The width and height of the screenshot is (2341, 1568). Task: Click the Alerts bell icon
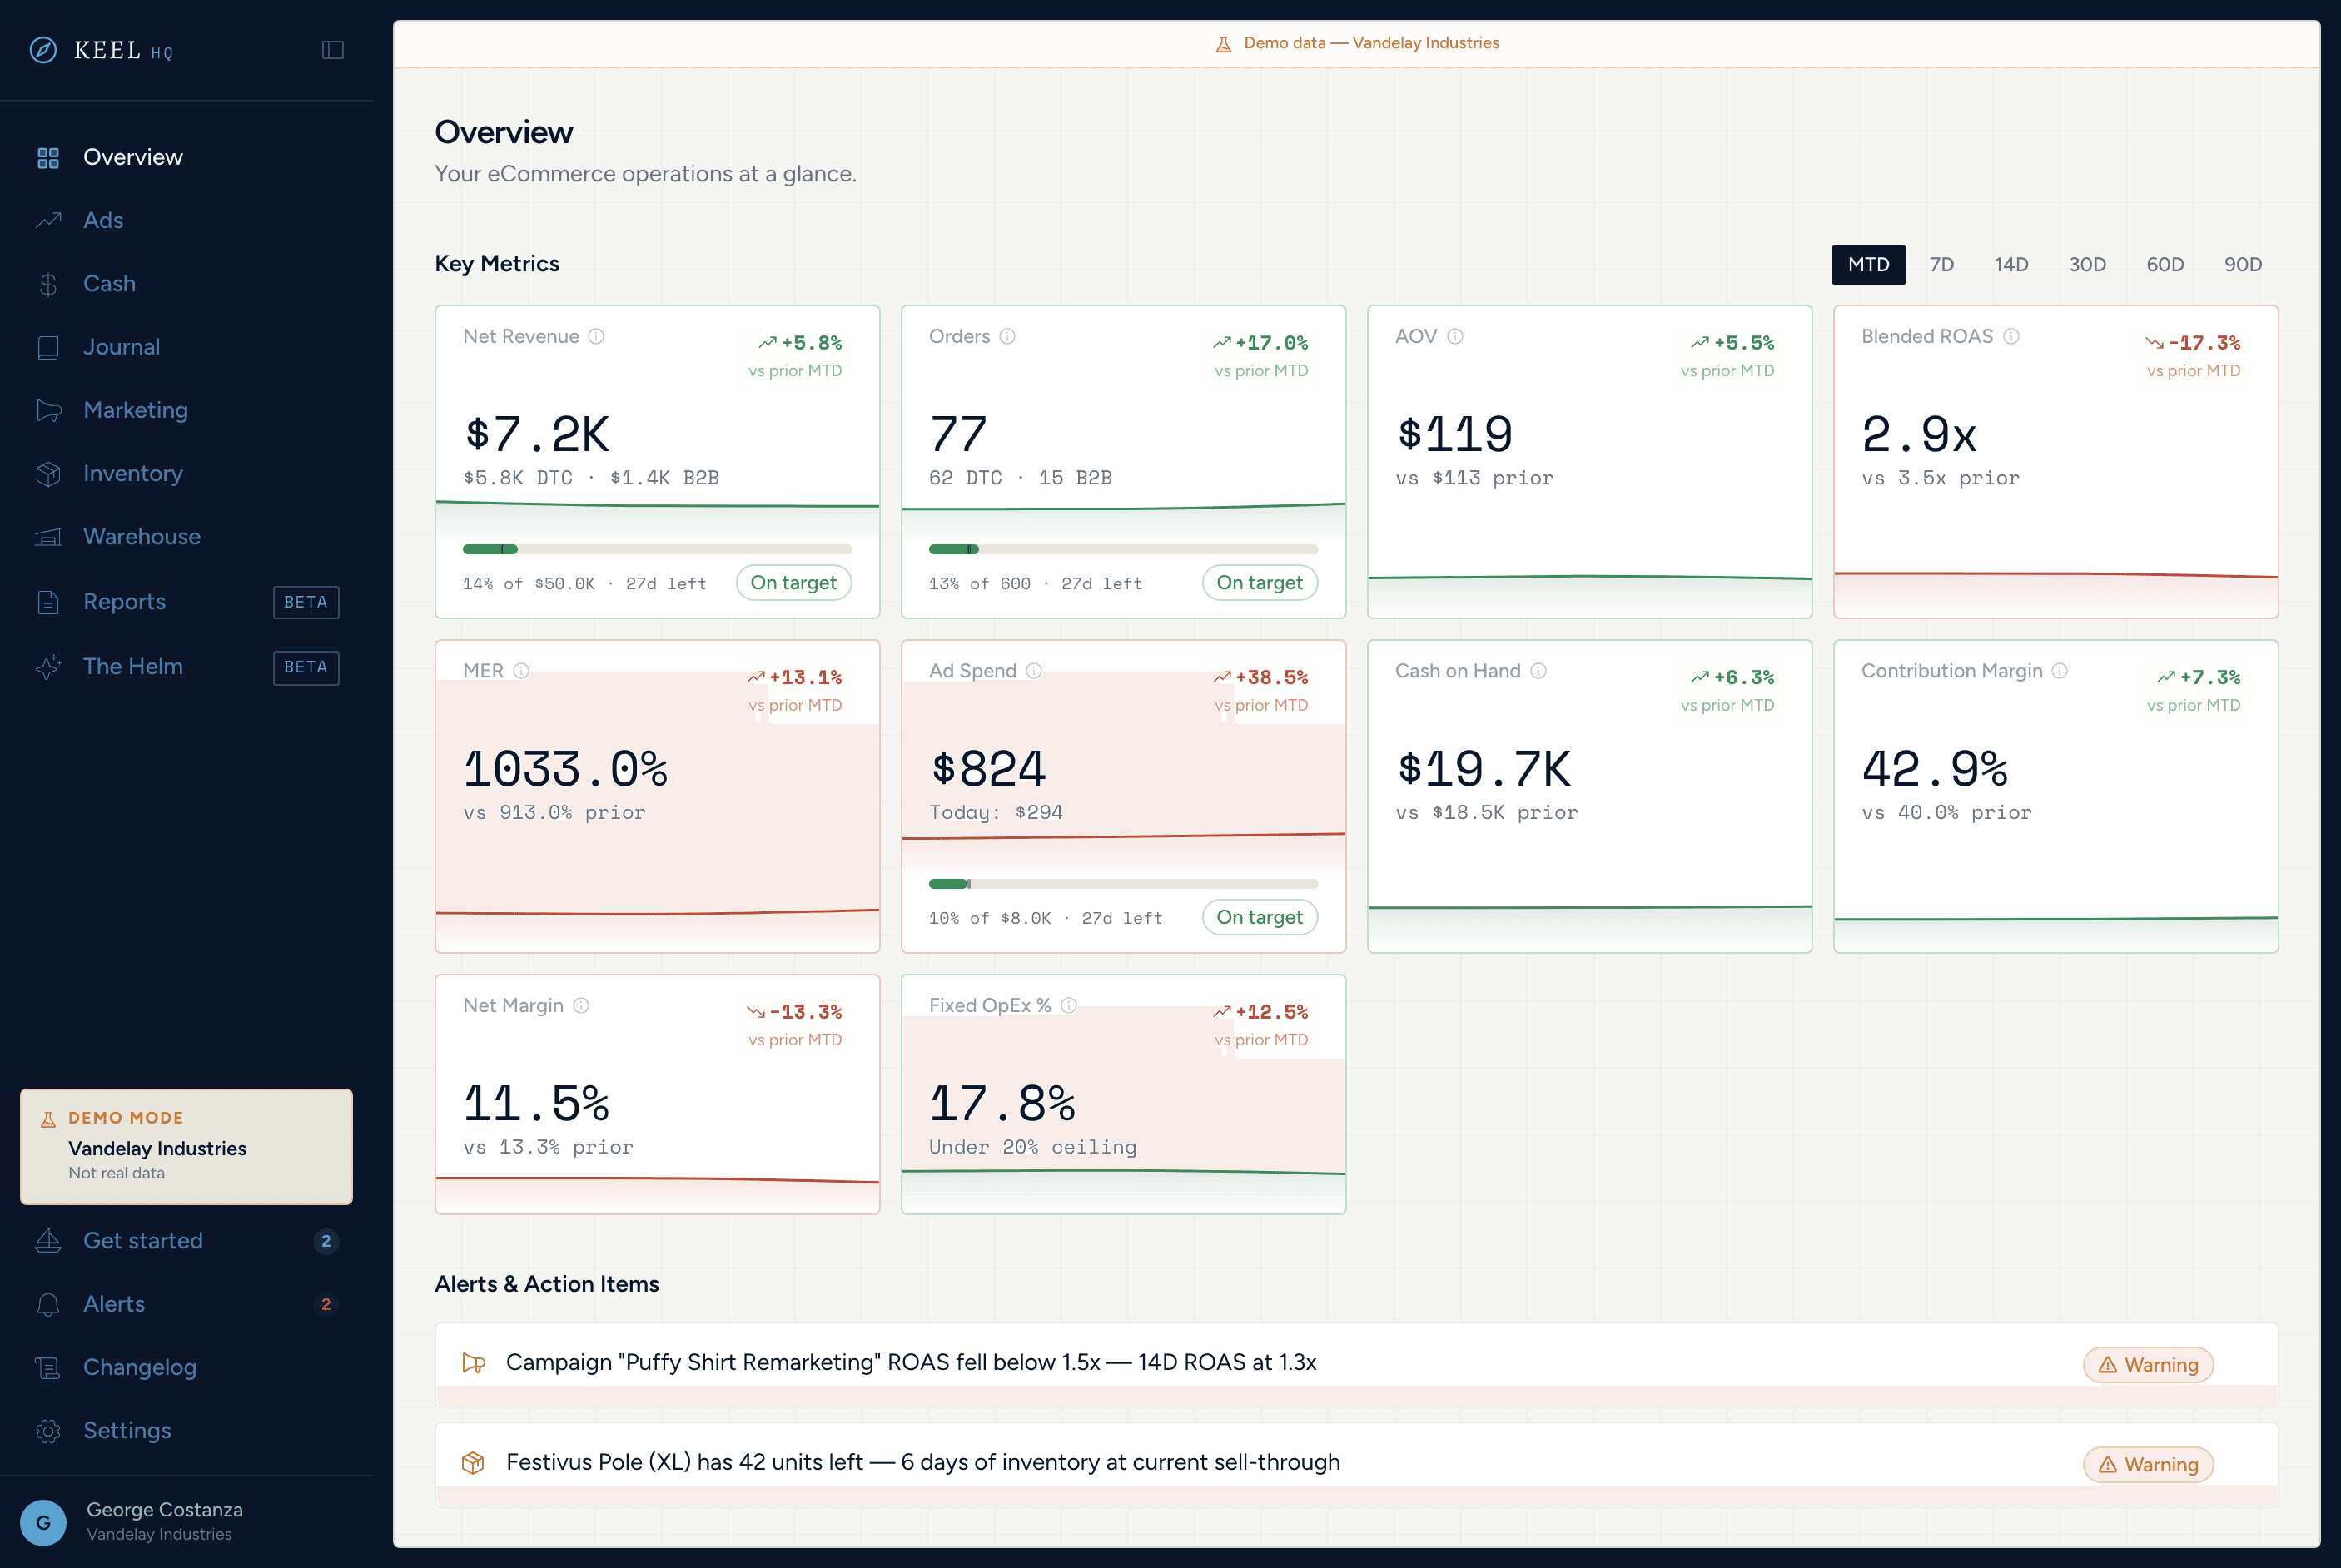click(x=48, y=1304)
